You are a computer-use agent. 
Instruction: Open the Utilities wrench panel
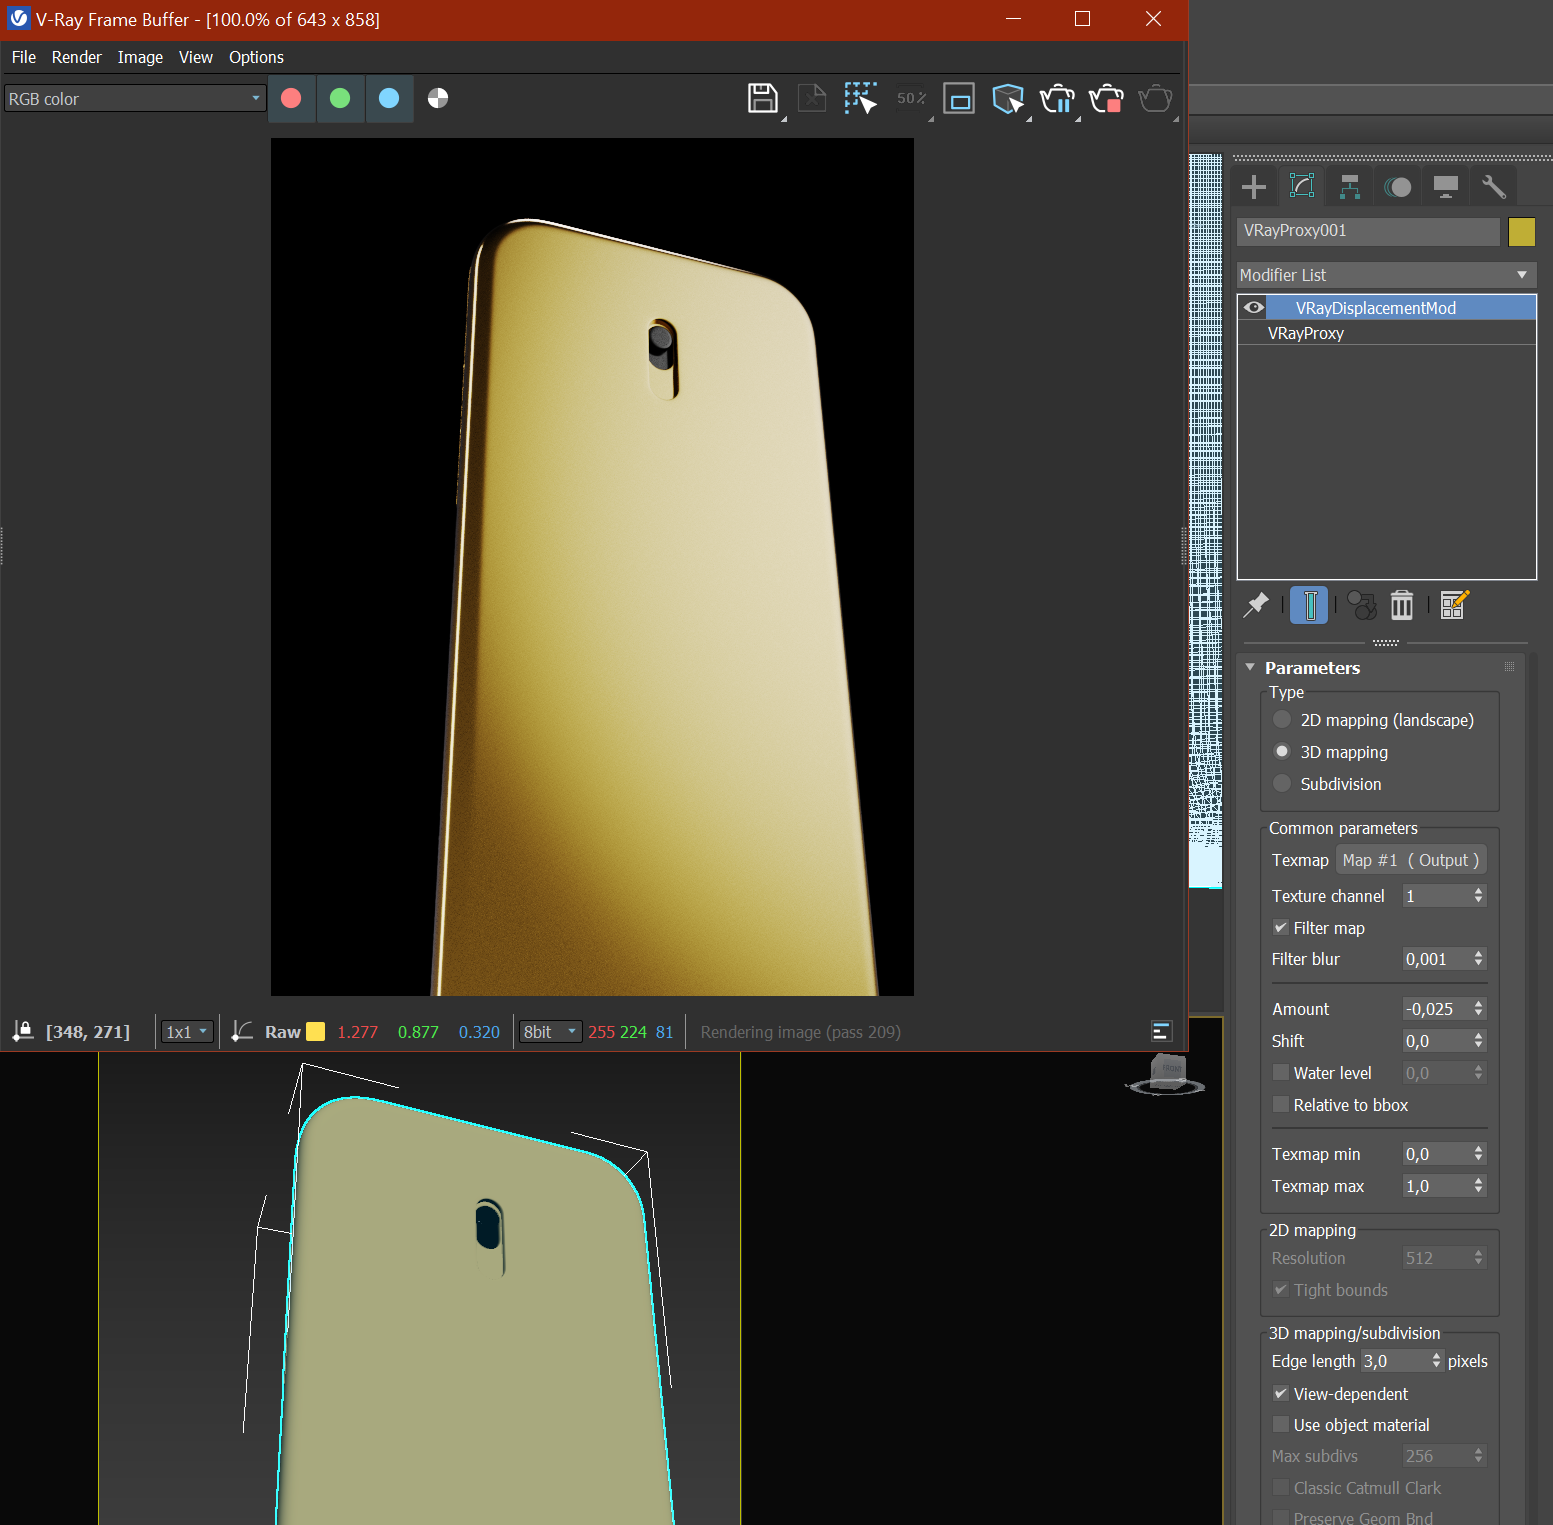(x=1494, y=187)
